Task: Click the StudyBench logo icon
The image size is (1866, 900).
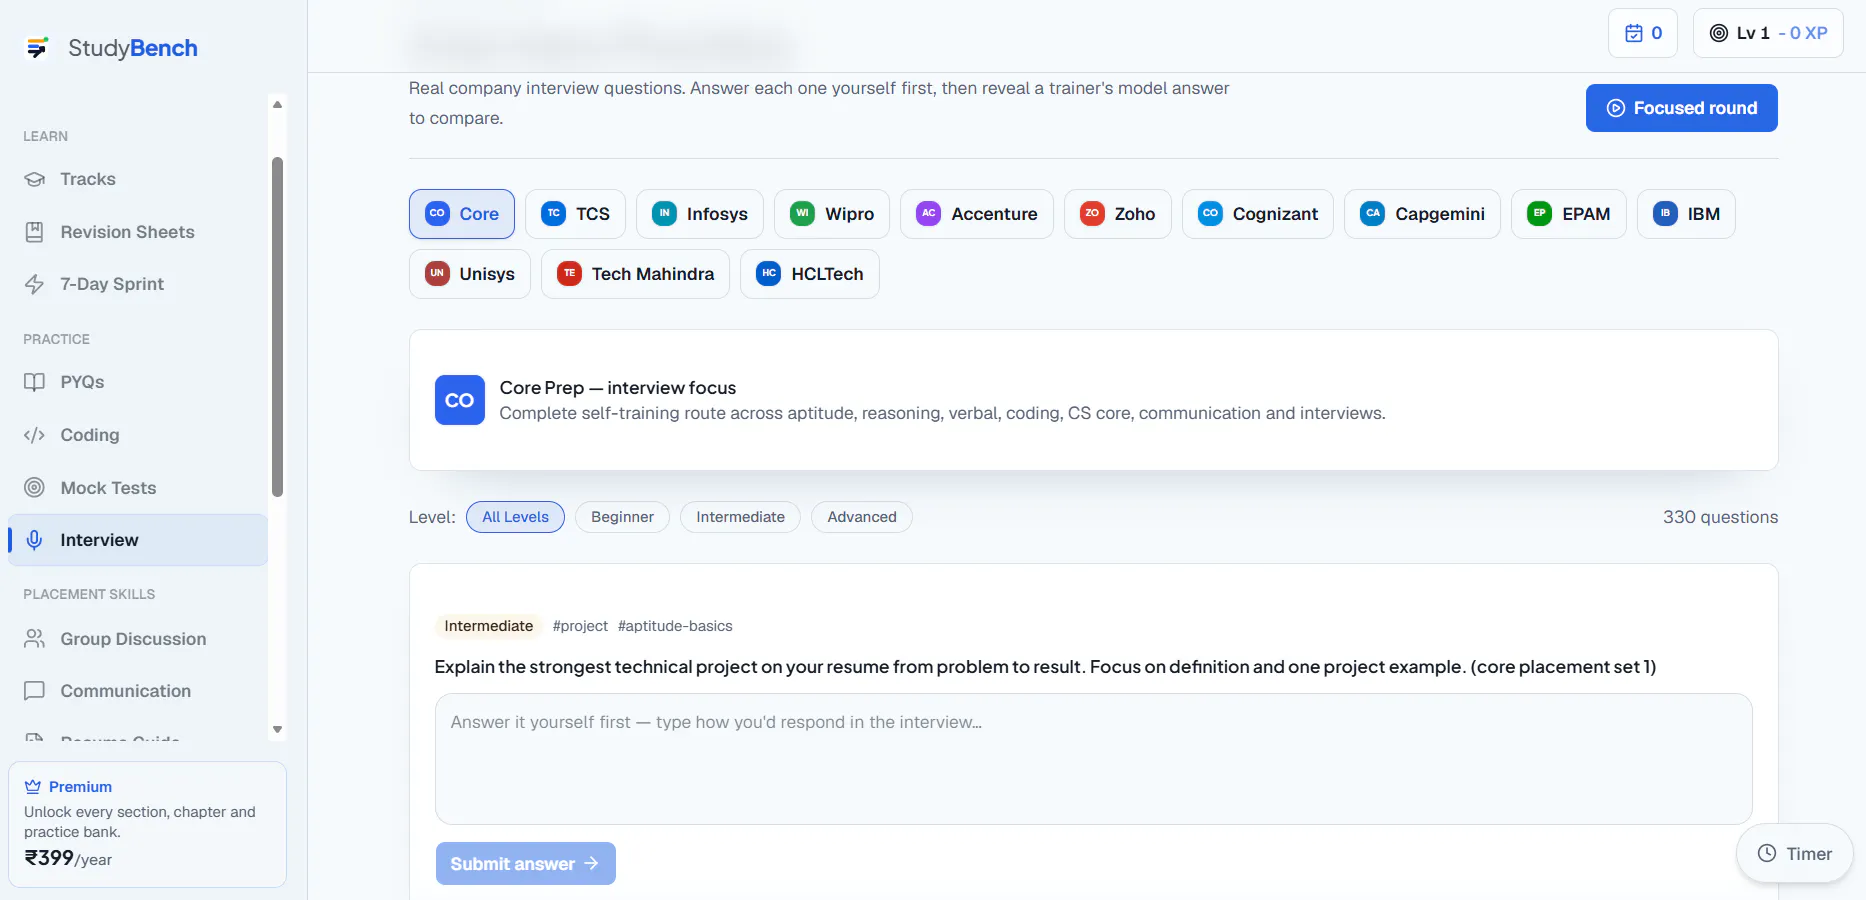Action: 37,48
